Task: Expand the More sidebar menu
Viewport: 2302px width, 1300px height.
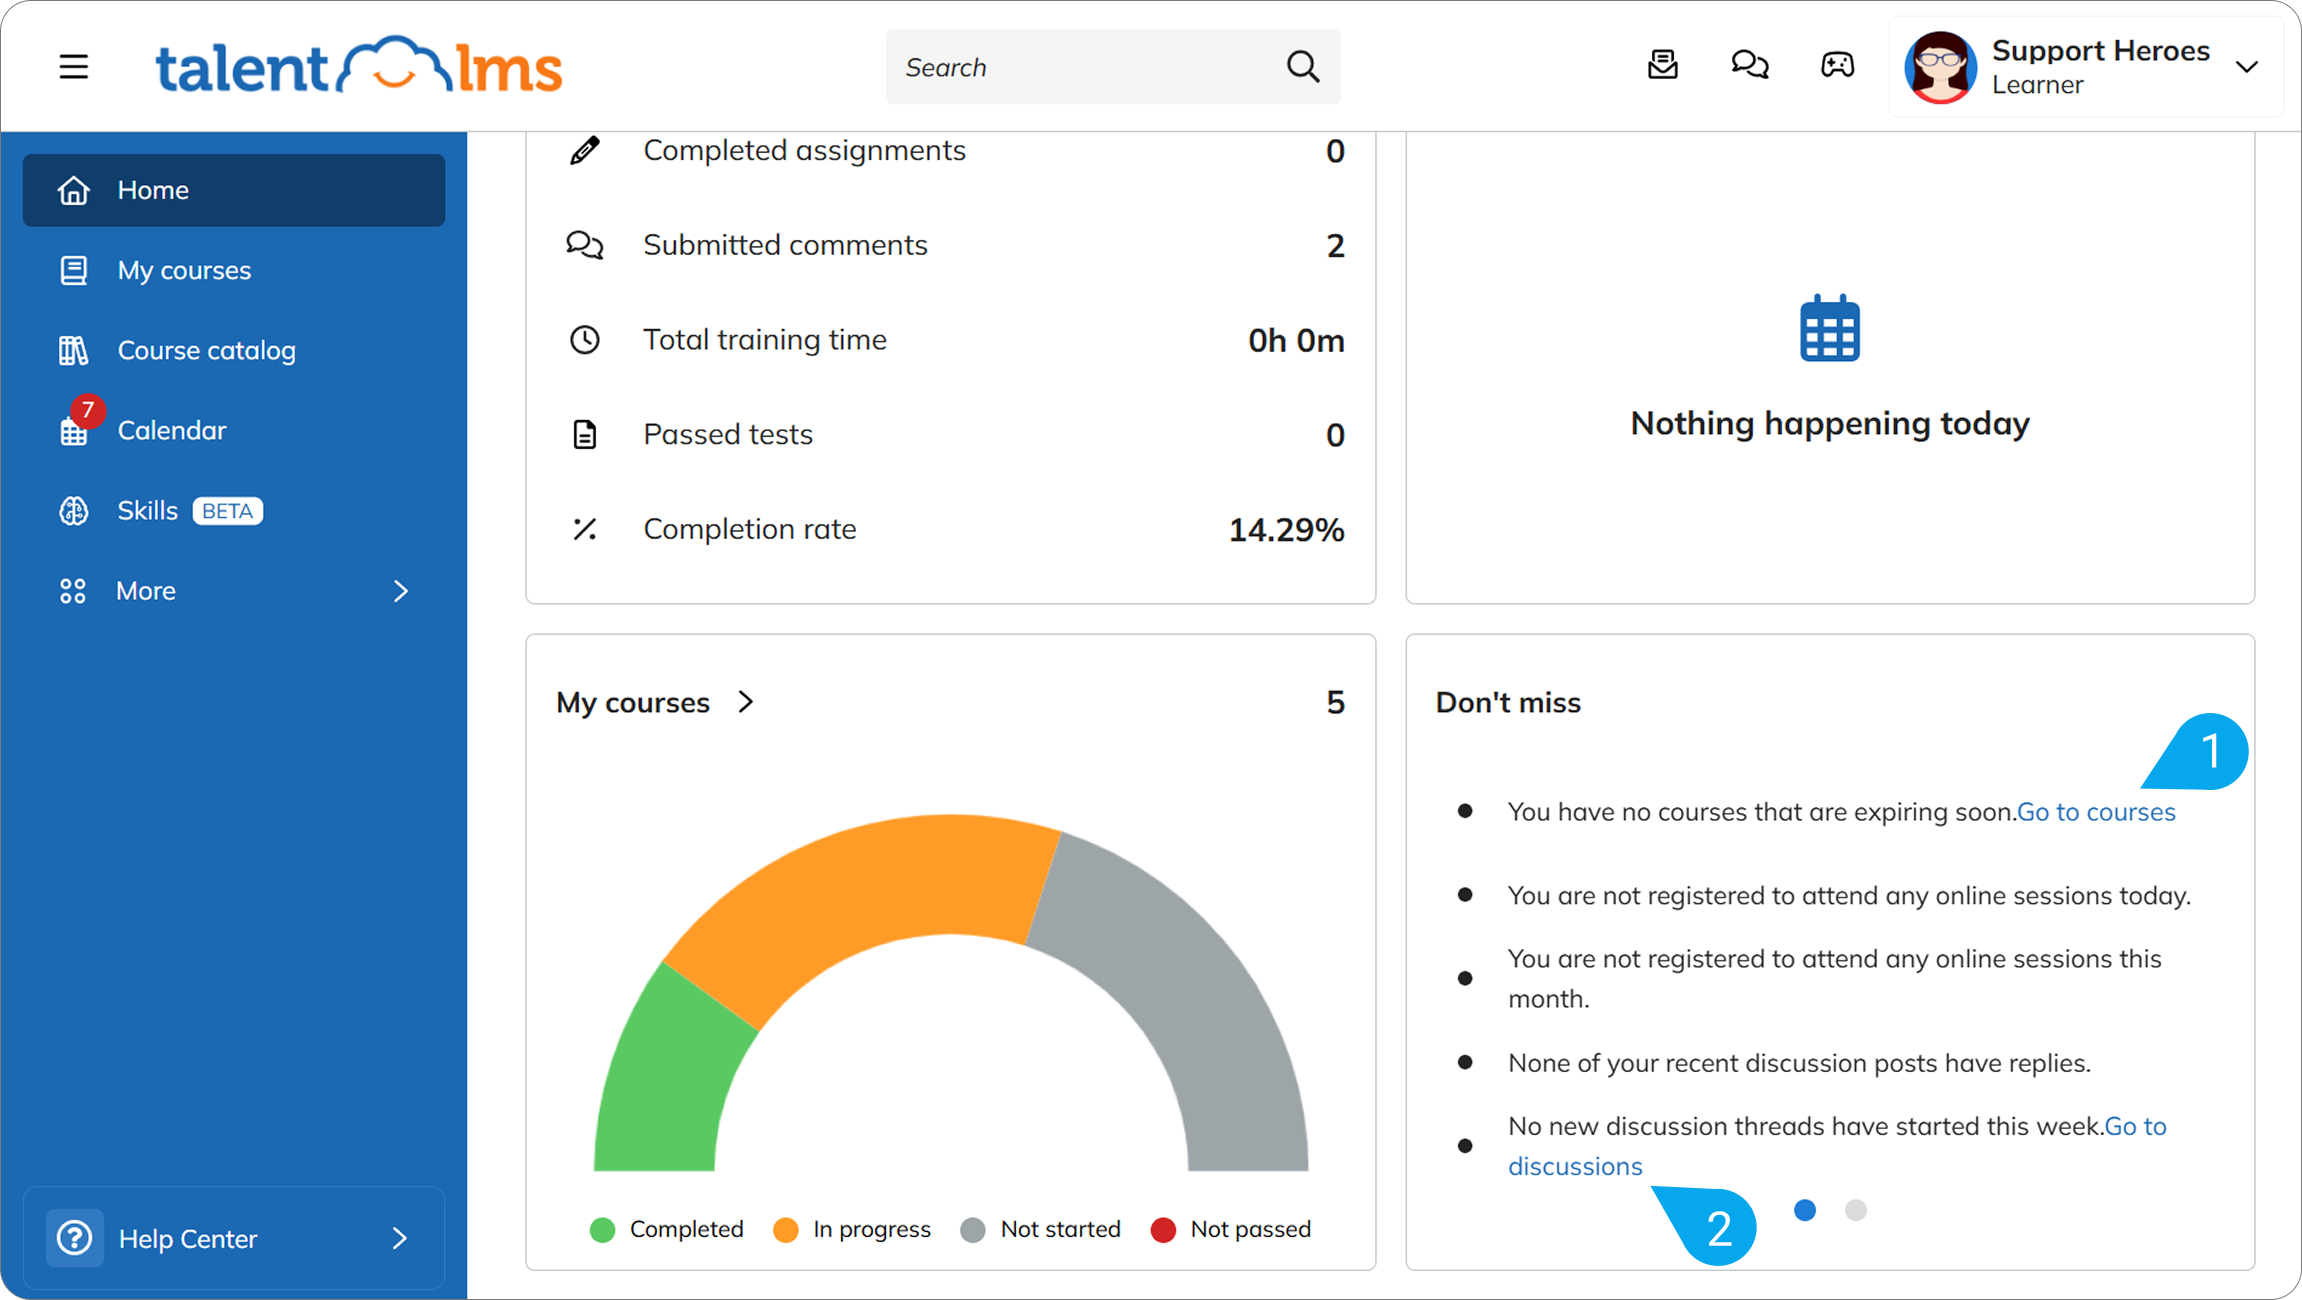Action: (234, 591)
